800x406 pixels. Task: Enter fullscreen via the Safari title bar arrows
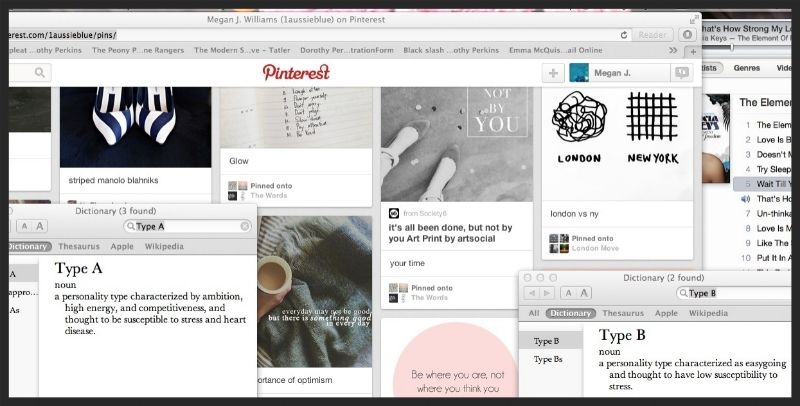tap(693, 19)
